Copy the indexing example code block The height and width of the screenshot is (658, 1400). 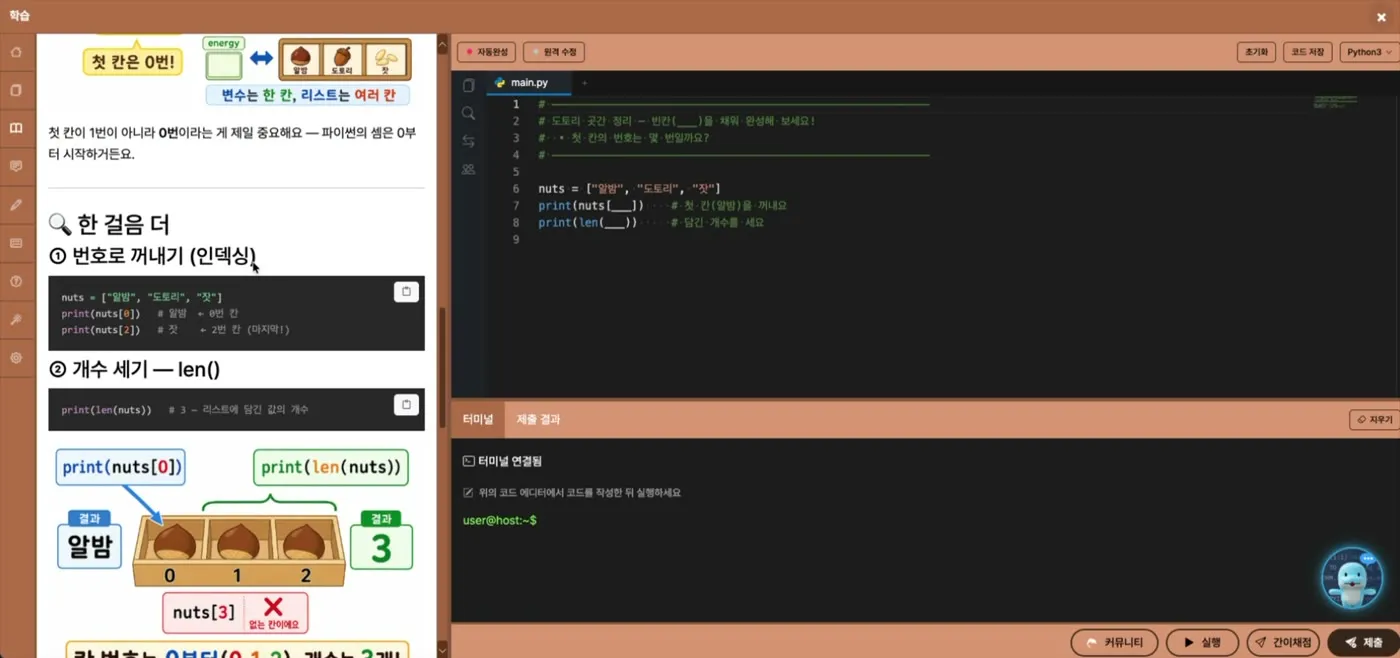click(x=405, y=292)
